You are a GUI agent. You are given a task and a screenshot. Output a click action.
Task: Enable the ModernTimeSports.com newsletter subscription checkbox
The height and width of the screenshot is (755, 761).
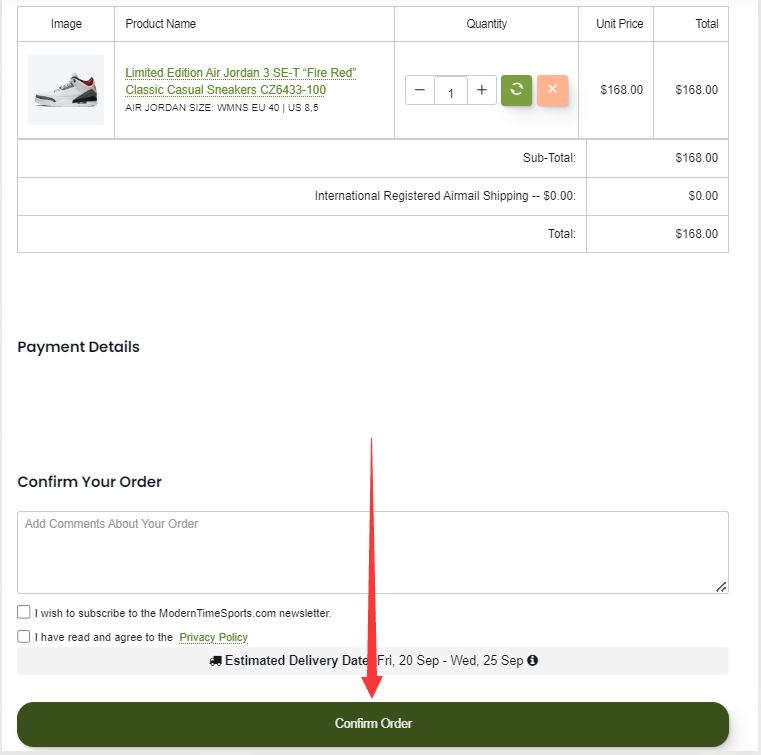pos(23,612)
